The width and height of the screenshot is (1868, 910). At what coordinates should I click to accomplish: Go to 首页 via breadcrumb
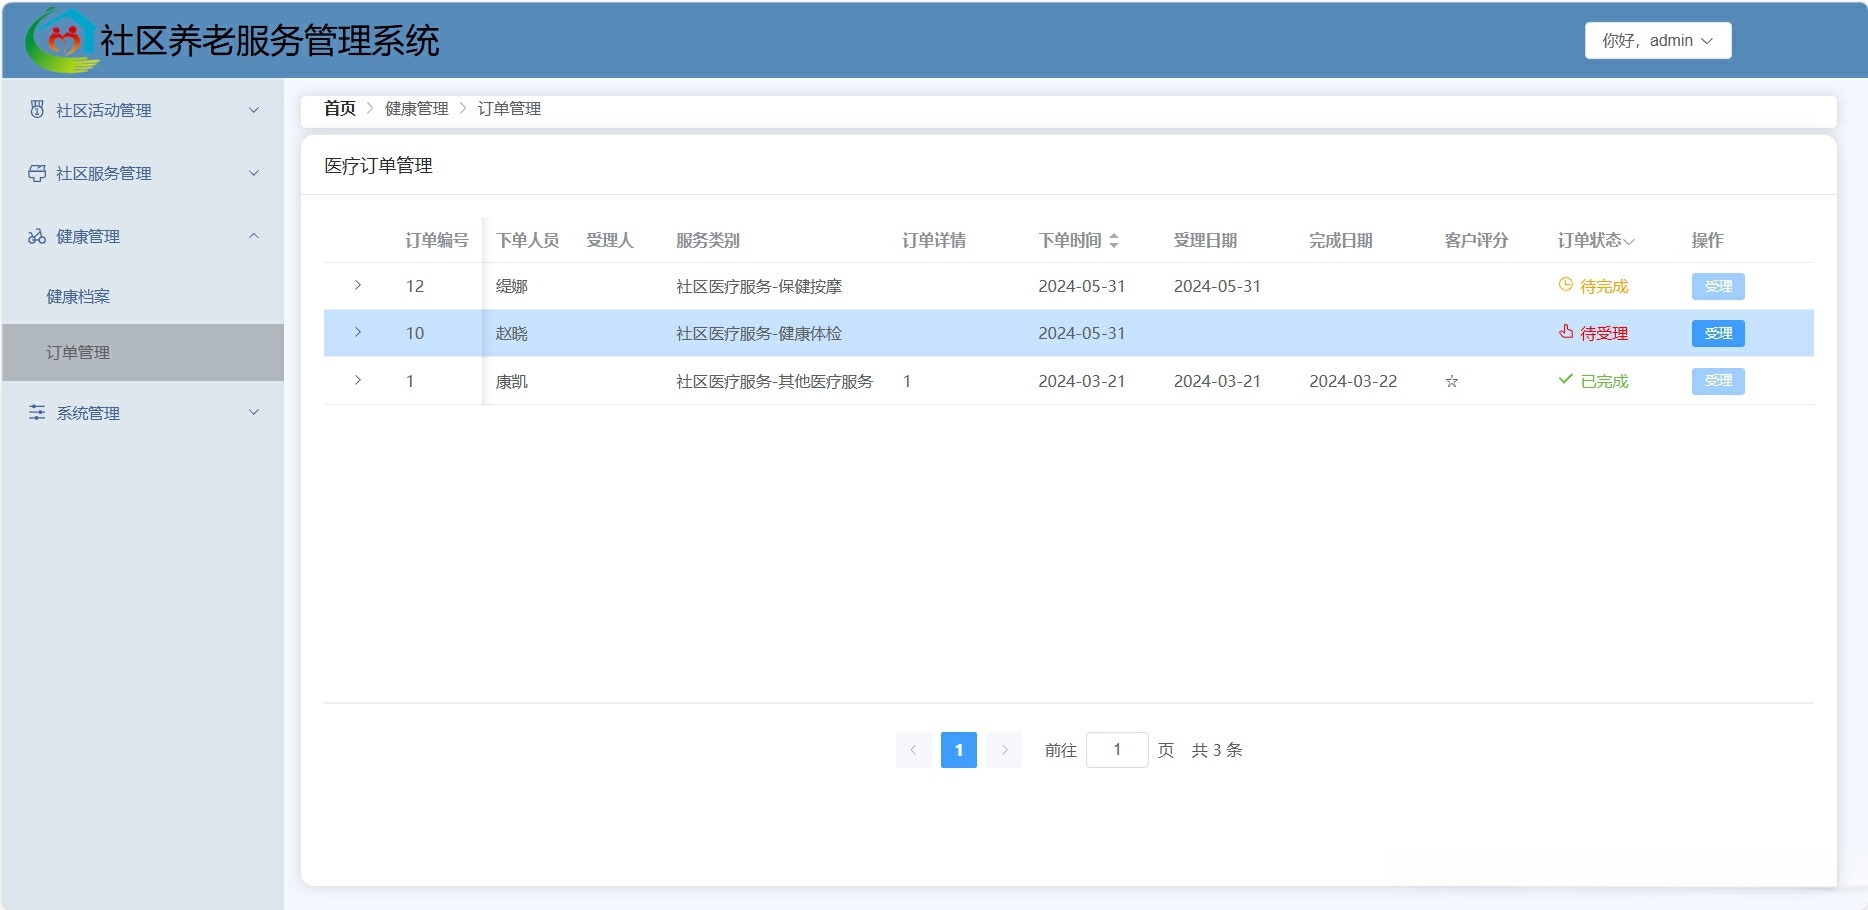click(x=340, y=108)
